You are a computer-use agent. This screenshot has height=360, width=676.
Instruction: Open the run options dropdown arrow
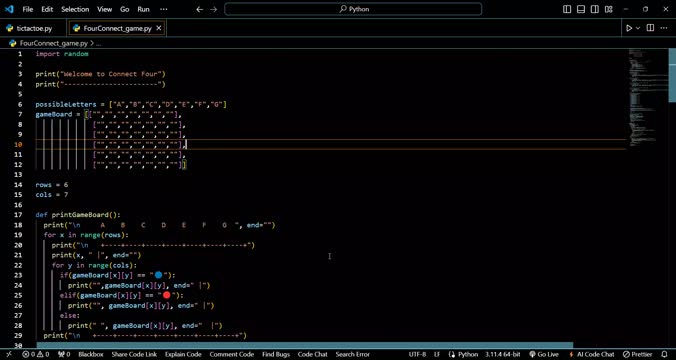coord(638,28)
